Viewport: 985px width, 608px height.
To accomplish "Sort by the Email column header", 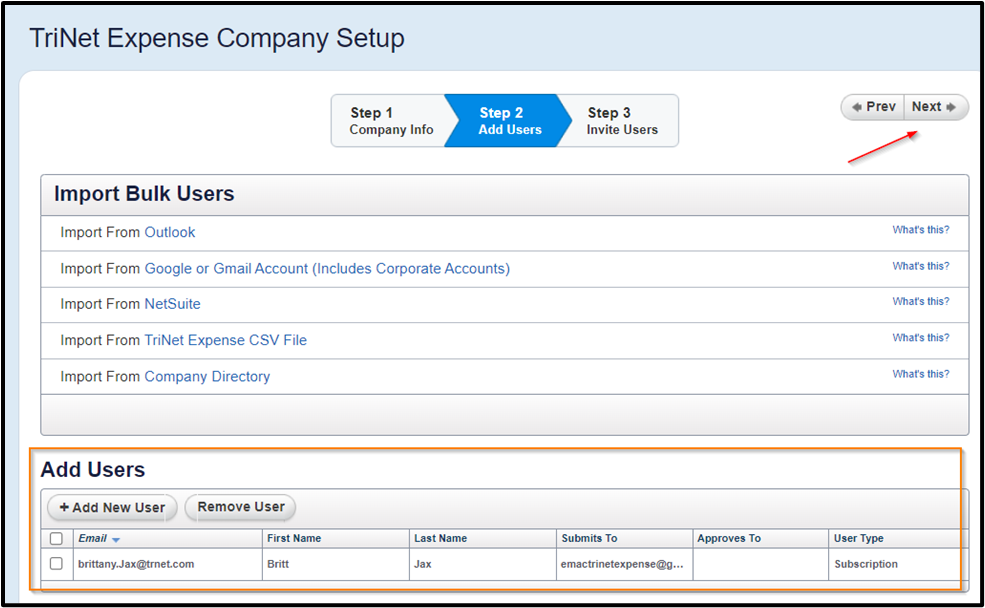I will click(x=167, y=538).
